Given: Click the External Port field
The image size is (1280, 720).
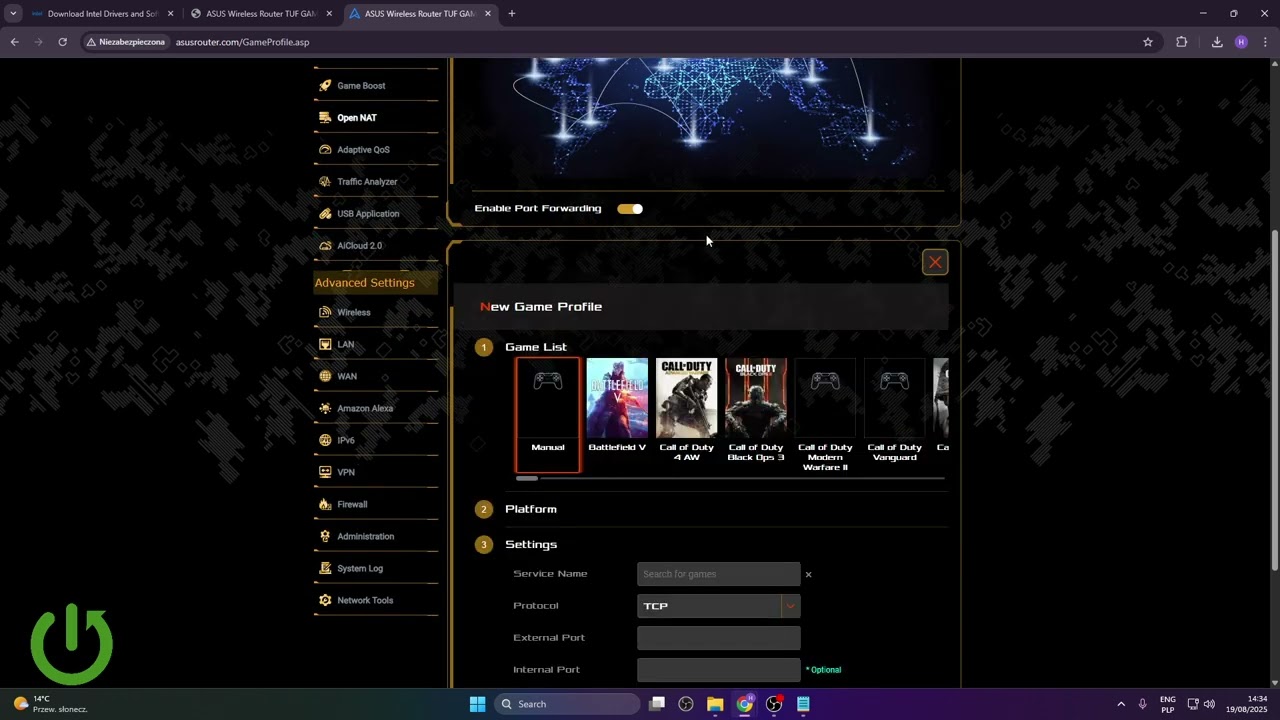Looking at the screenshot, I should (x=718, y=638).
